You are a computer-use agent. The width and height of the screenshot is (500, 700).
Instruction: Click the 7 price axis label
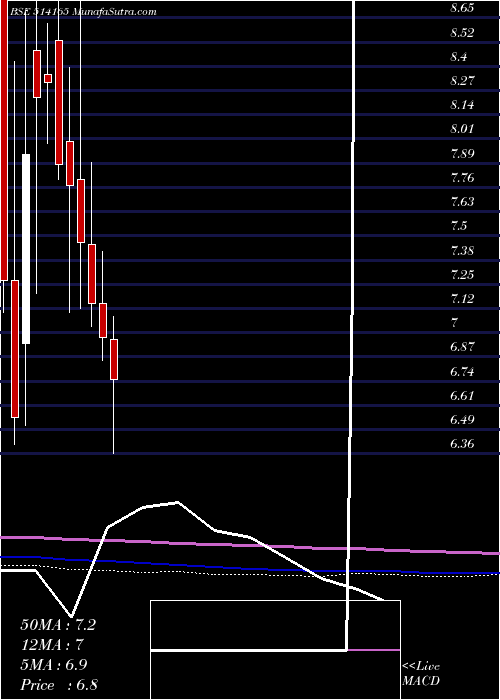coord(455,323)
